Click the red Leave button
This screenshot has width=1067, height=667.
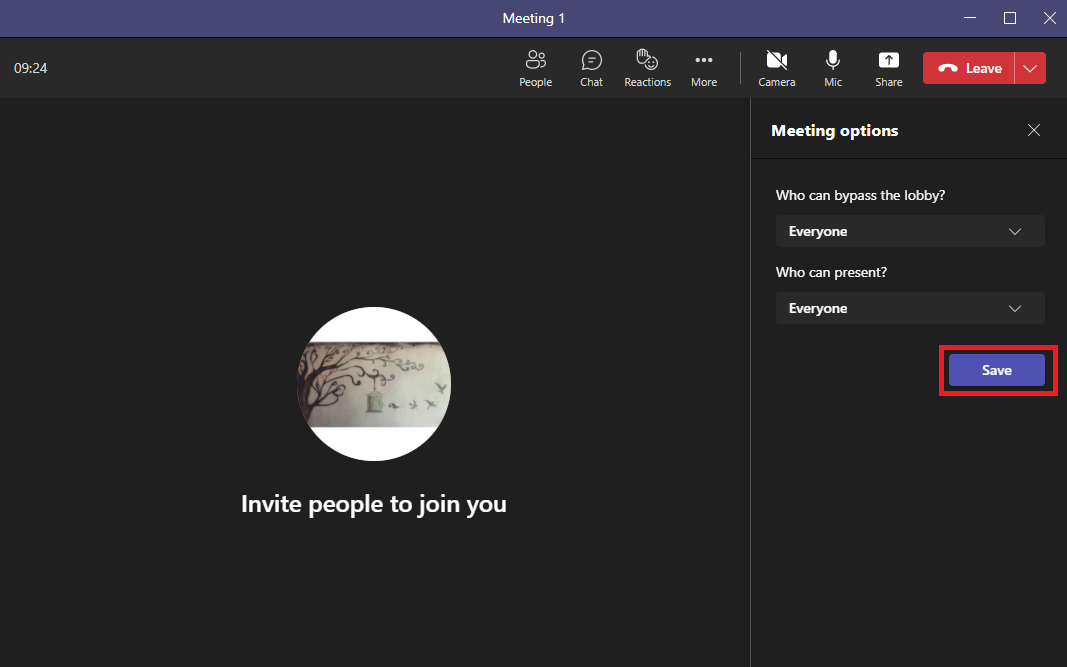tap(969, 68)
